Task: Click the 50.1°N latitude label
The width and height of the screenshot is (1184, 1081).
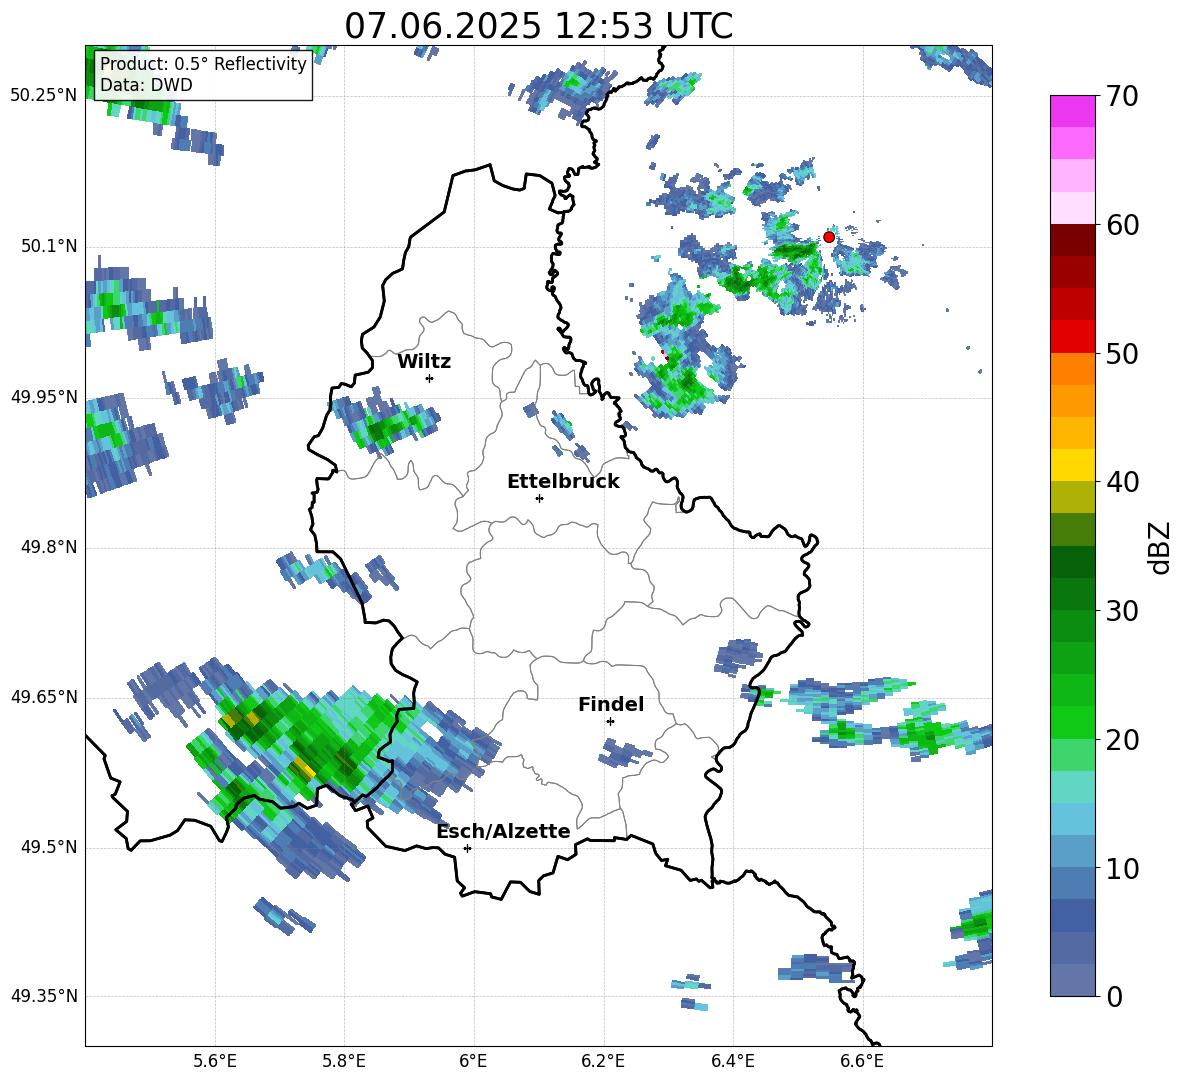Action: [x=49, y=247]
